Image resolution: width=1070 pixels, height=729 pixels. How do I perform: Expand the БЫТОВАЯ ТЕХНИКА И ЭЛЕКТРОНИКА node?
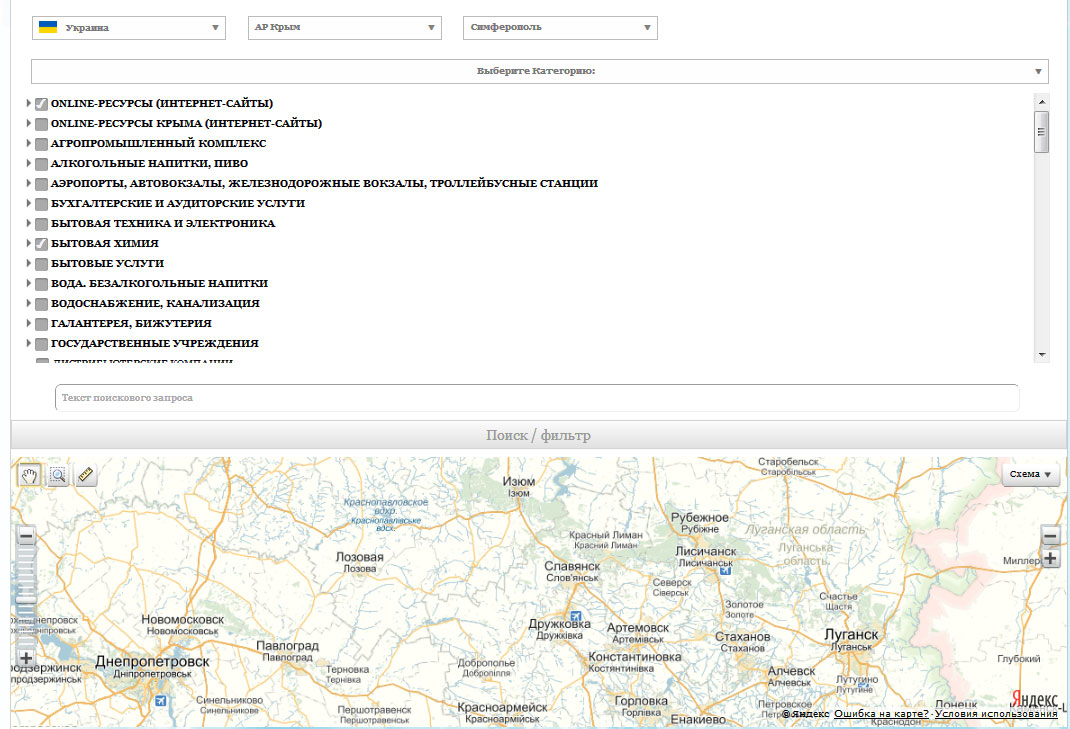tap(29, 223)
